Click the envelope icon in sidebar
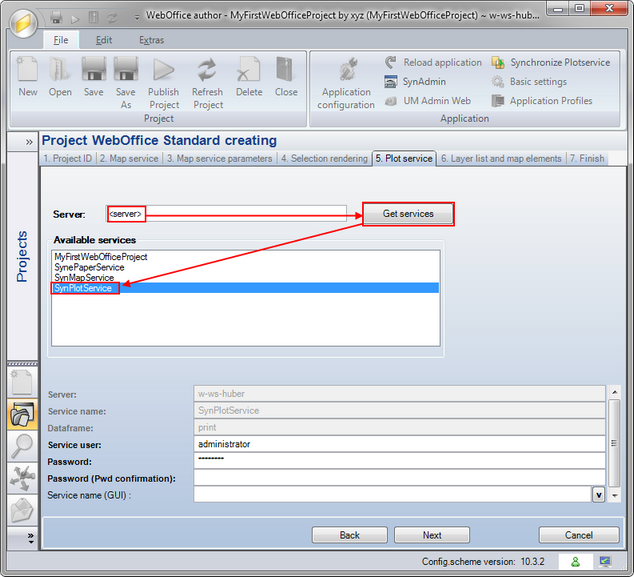Image resolution: width=634 pixels, height=577 pixels. (x=22, y=510)
